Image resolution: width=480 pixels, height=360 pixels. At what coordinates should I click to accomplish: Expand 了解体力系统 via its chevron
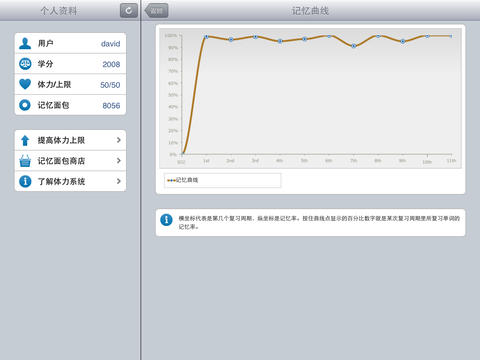119,181
